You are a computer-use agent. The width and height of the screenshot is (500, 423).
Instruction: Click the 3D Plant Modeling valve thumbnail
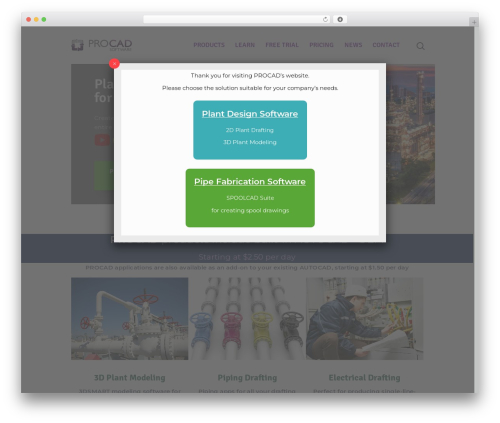point(130,319)
